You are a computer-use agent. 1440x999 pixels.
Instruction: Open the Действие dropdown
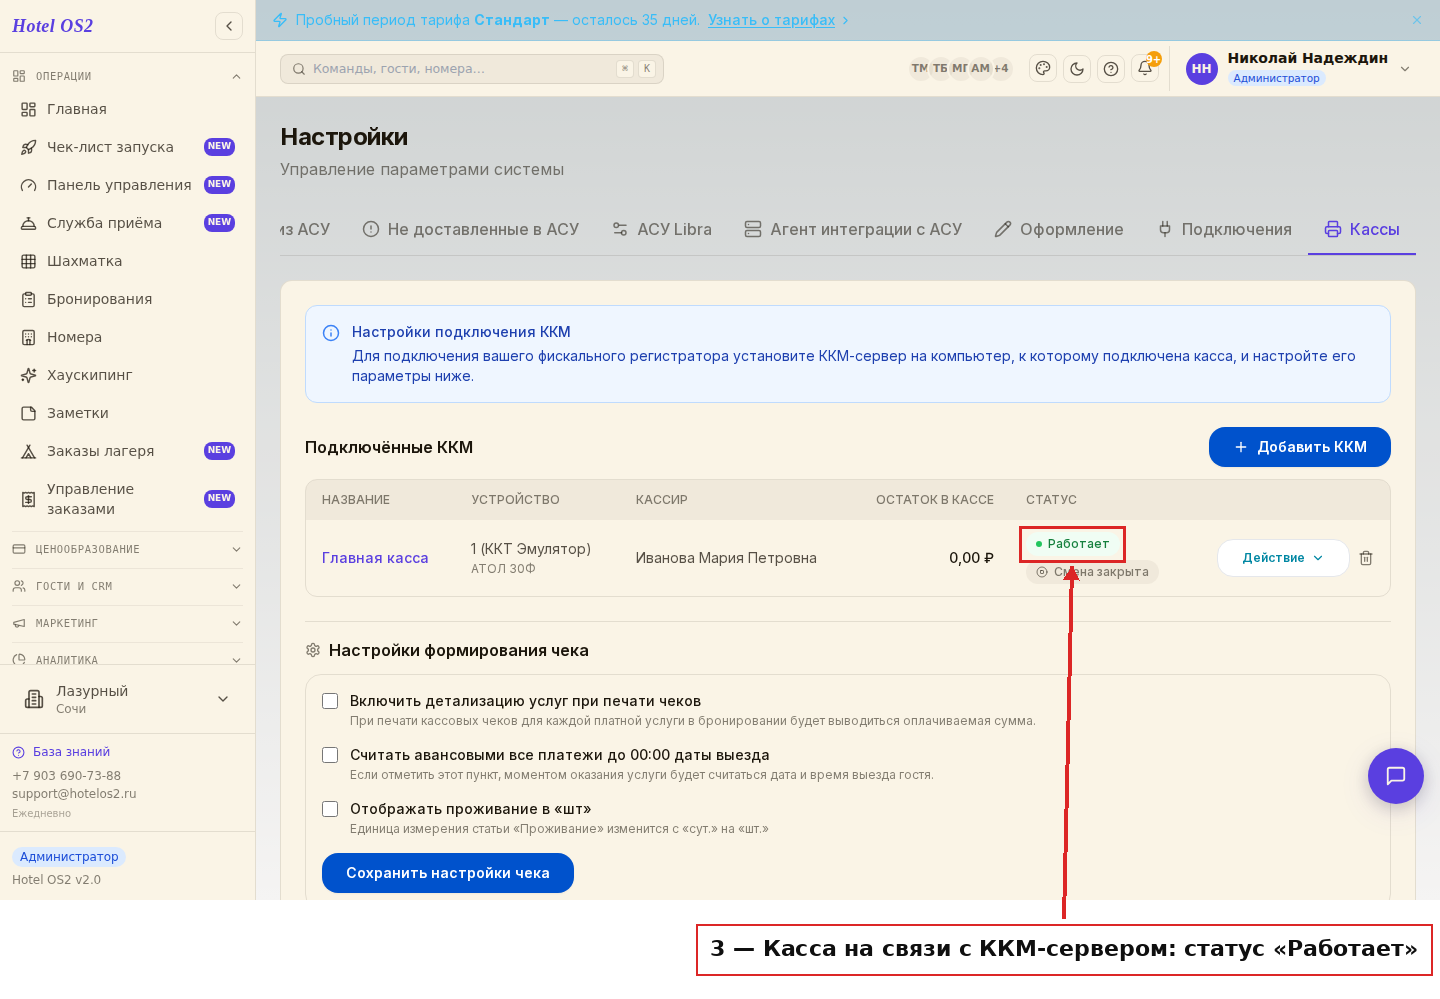click(x=1282, y=558)
